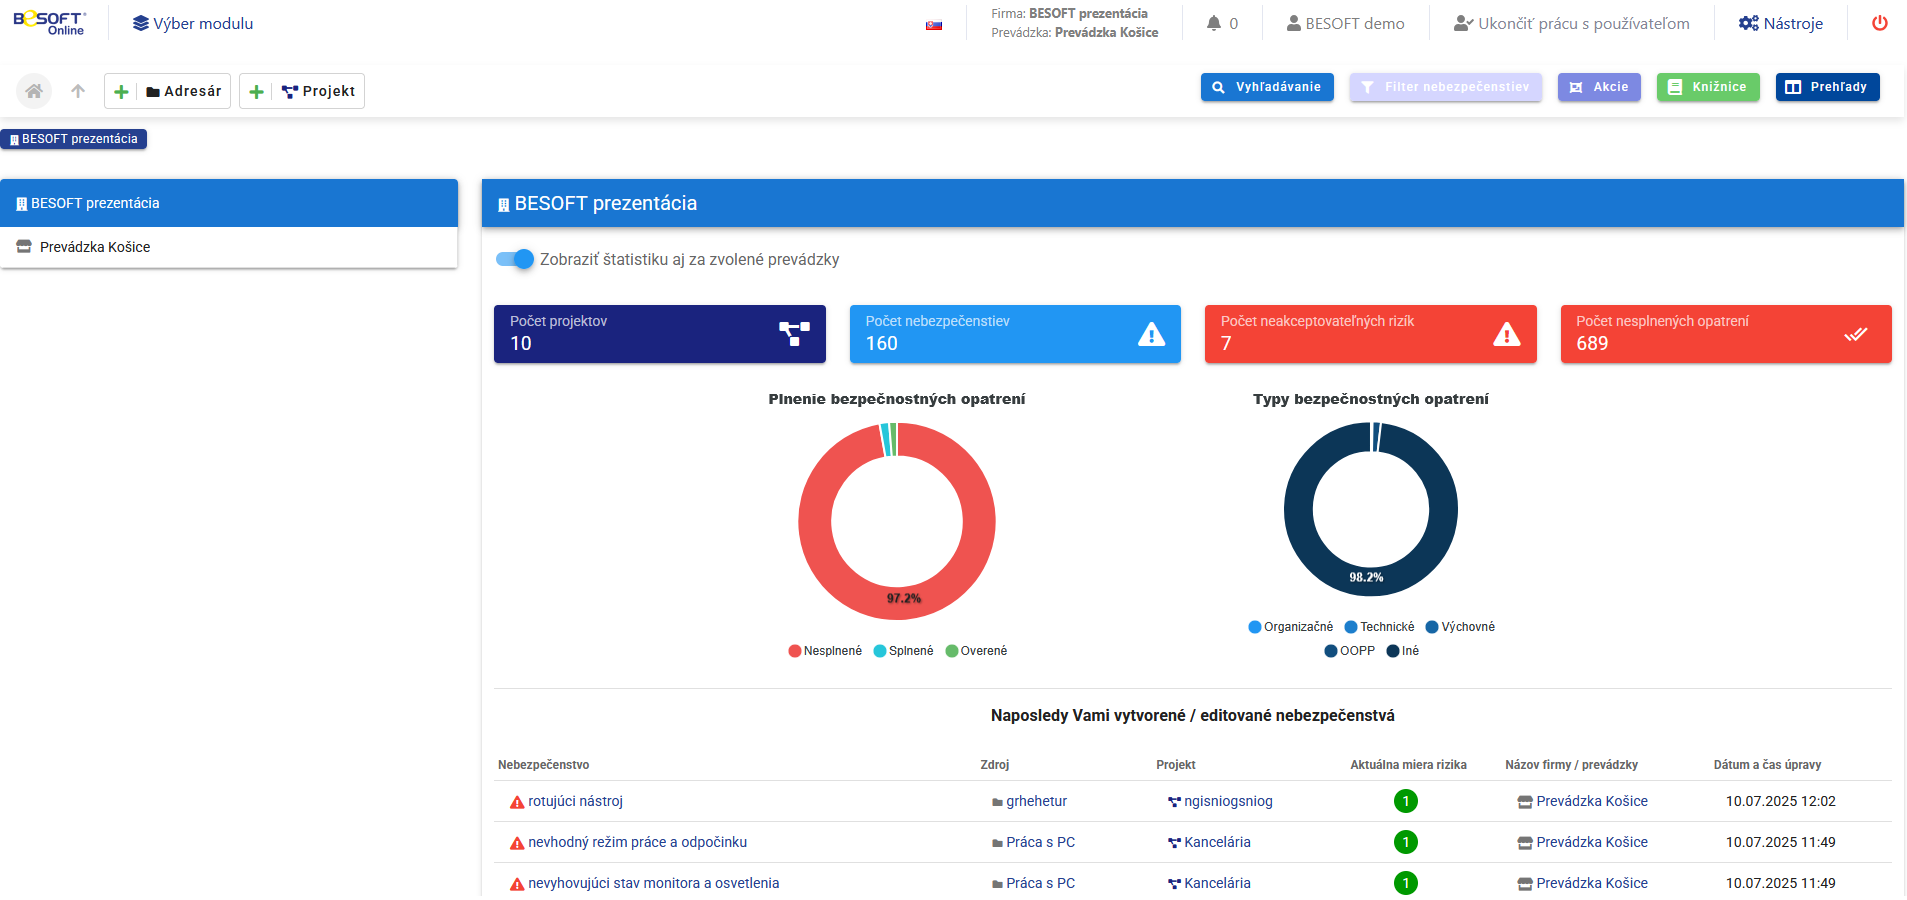This screenshot has height=900, width=1907.
Task: Click the Akcie button
Action: [x=1599, y=87]
